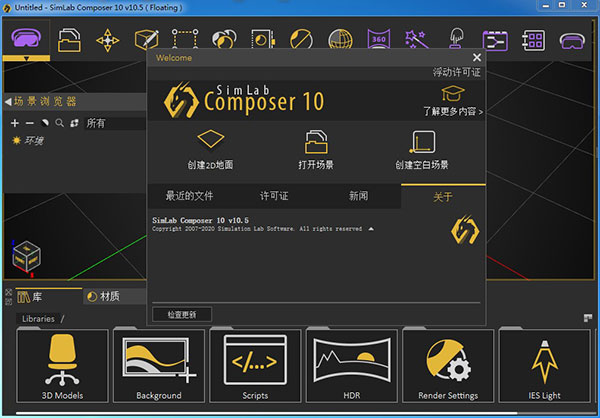The width and height of the screenshot is (600, 418).
Task: Open the materials spheres toolbar icon
Action: (224, 39)
